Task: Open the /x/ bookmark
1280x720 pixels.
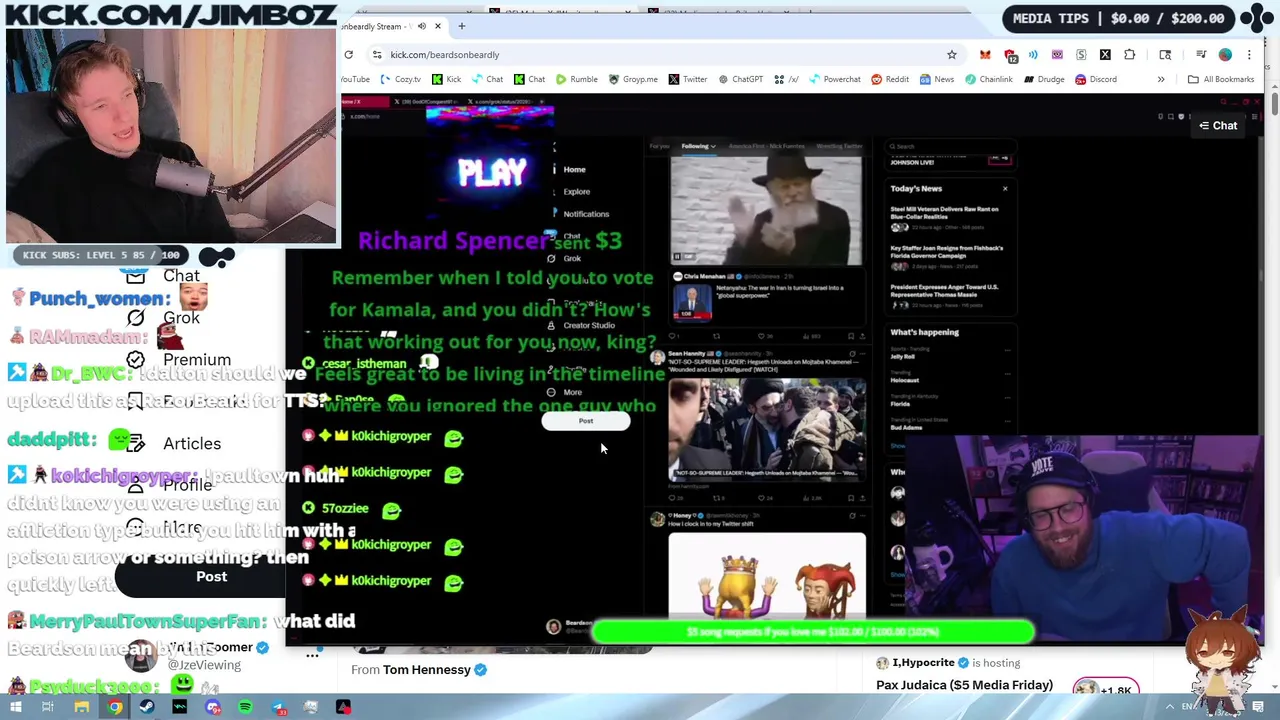Action: click(x=786, y=79)
